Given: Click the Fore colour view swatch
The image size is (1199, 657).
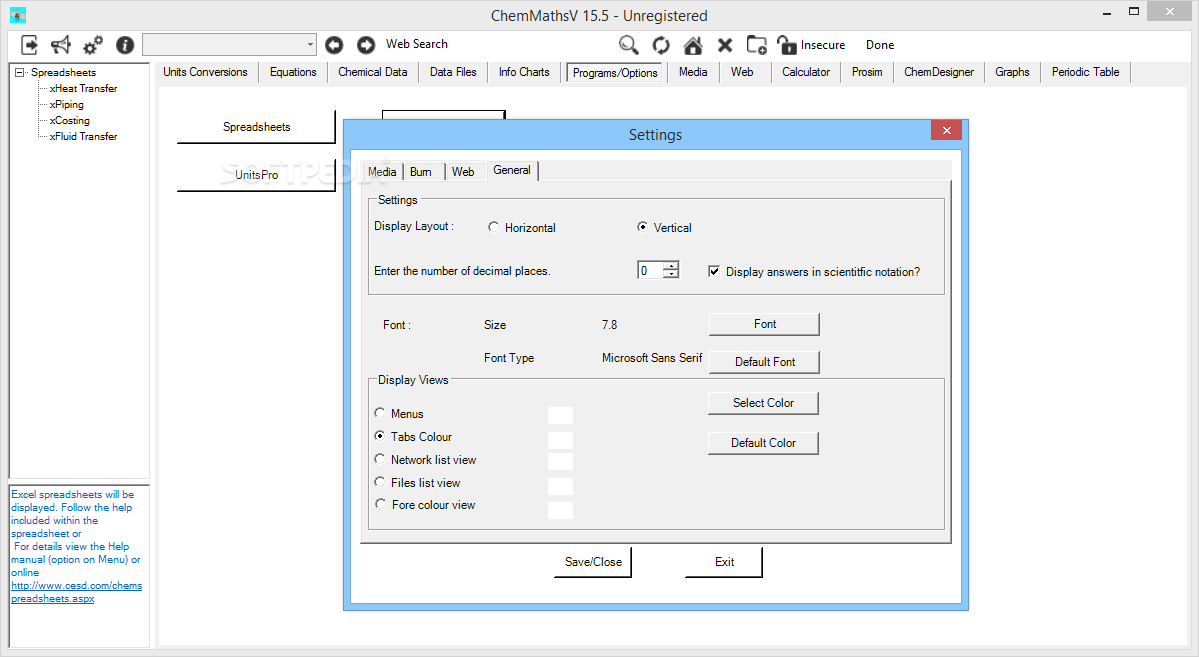Looking at the screenshot, I should pyautogui.click(x=561, y=510).
